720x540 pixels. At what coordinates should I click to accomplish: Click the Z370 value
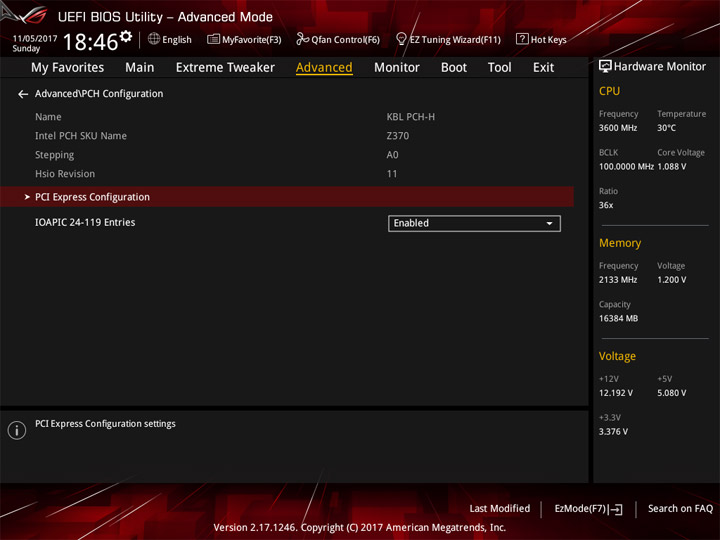(398, 136)
